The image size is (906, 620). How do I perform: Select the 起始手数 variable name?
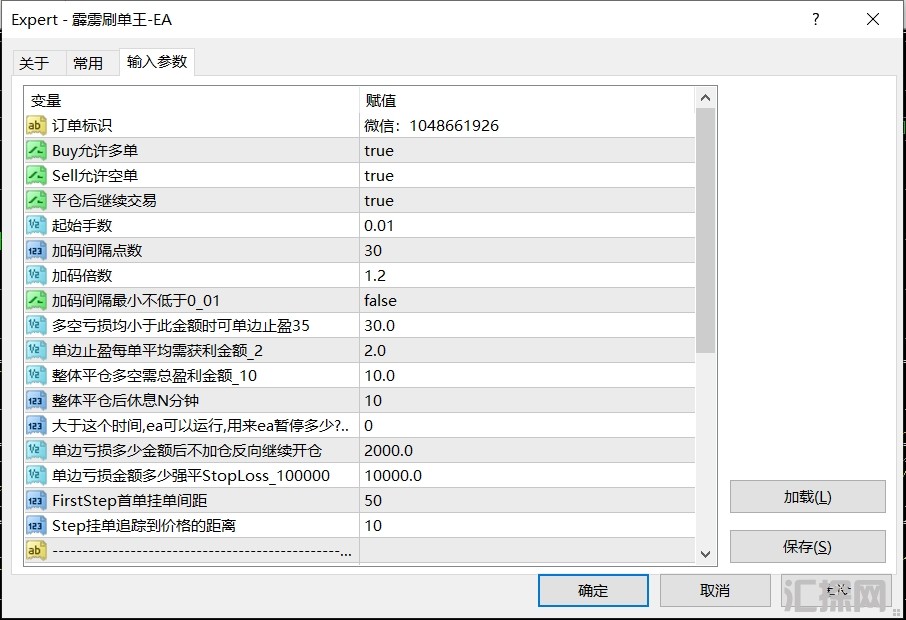tap(82, 225)
